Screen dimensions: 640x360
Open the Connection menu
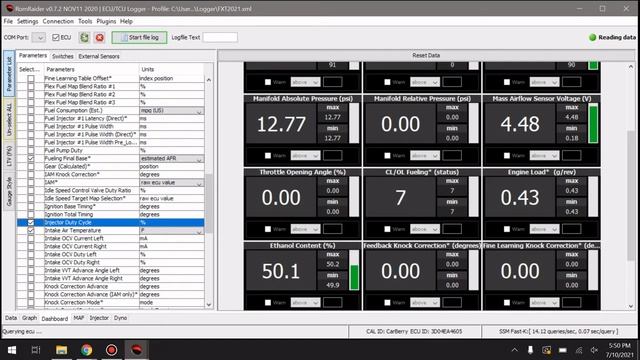(58, 21)
